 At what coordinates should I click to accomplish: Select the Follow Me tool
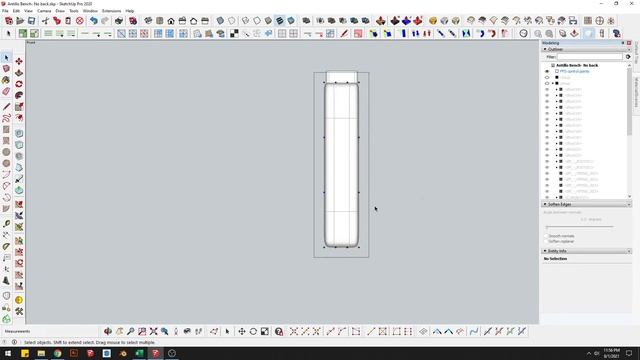19,96
